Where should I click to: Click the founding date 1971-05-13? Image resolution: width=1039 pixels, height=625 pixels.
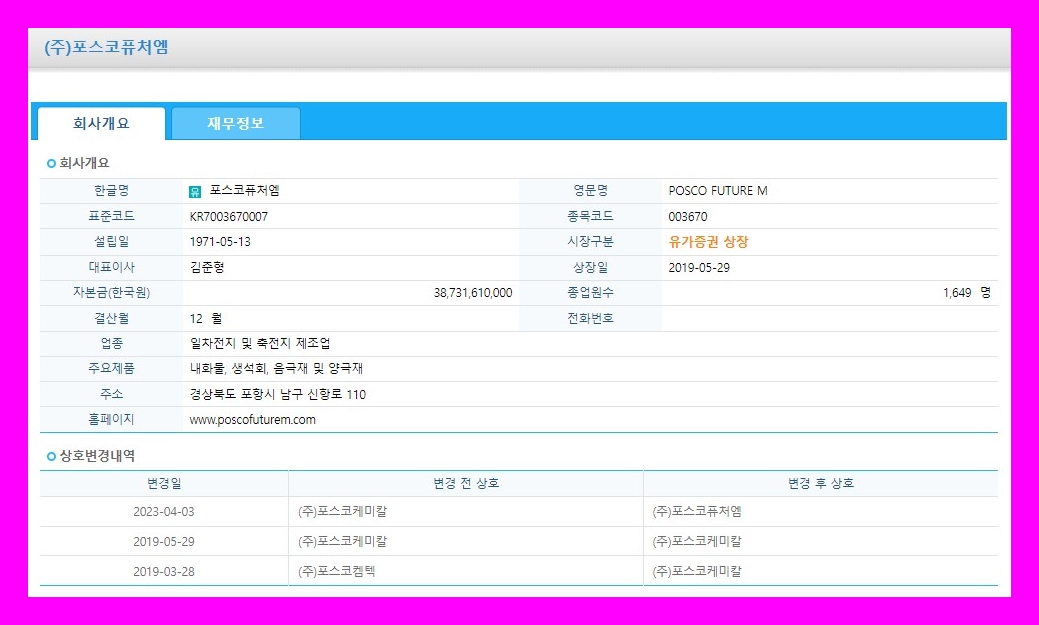[220, 242]
